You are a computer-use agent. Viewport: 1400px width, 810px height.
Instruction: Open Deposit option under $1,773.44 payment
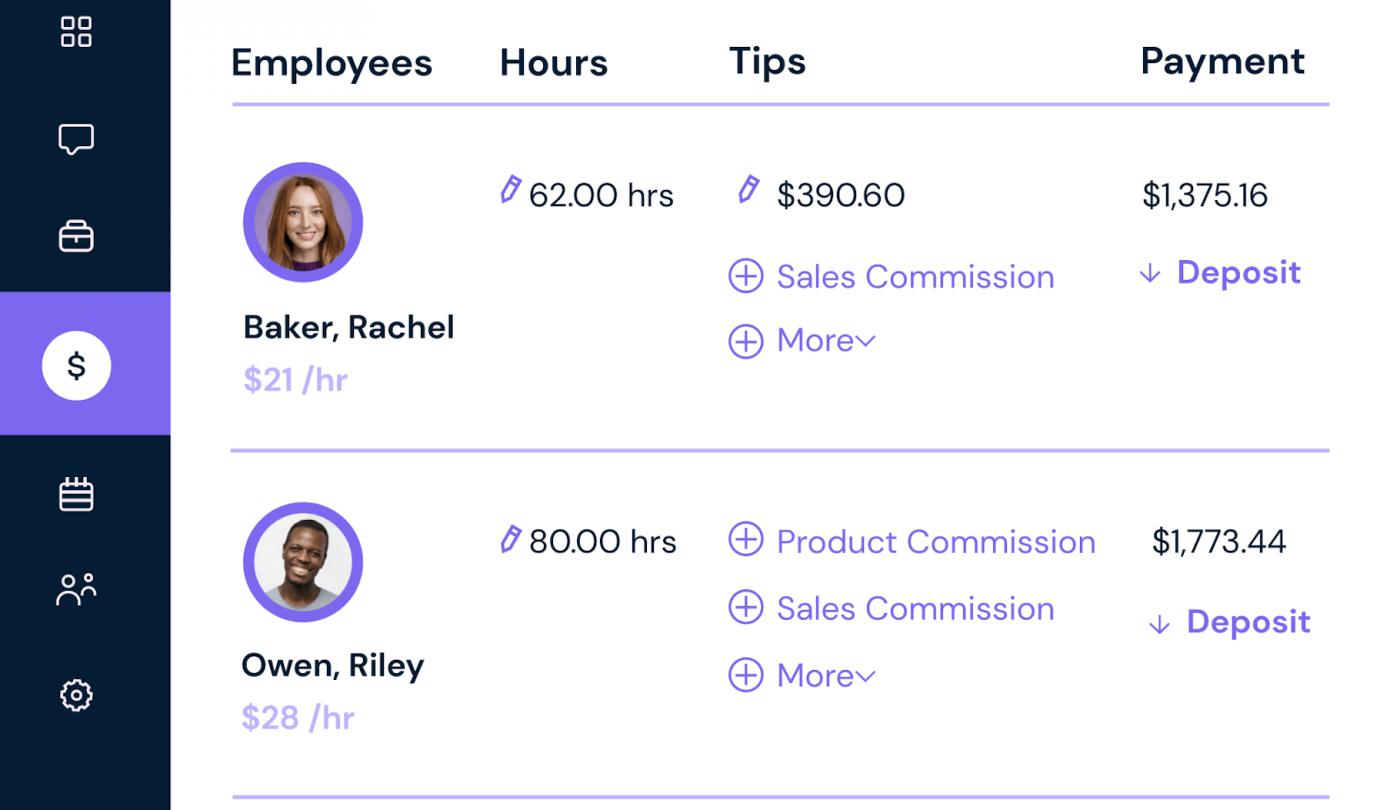tap(1229, 622)
